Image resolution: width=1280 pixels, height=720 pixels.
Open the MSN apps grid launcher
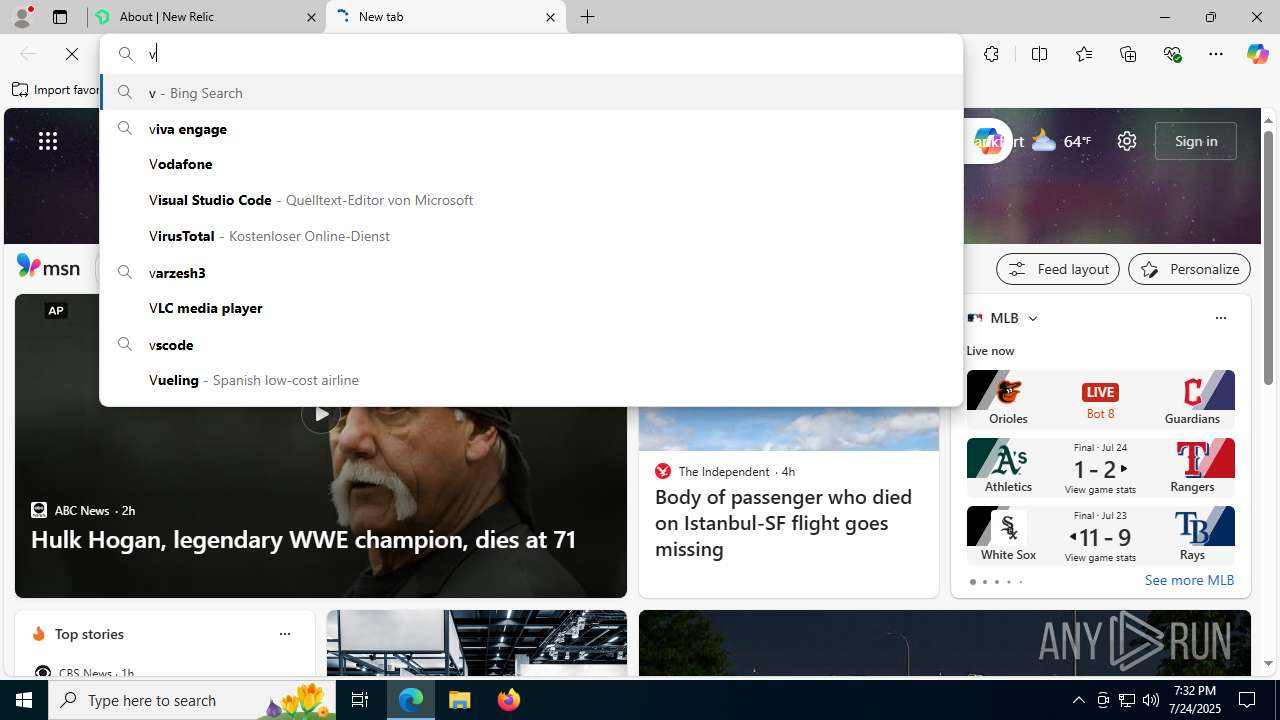coord(48,141)
